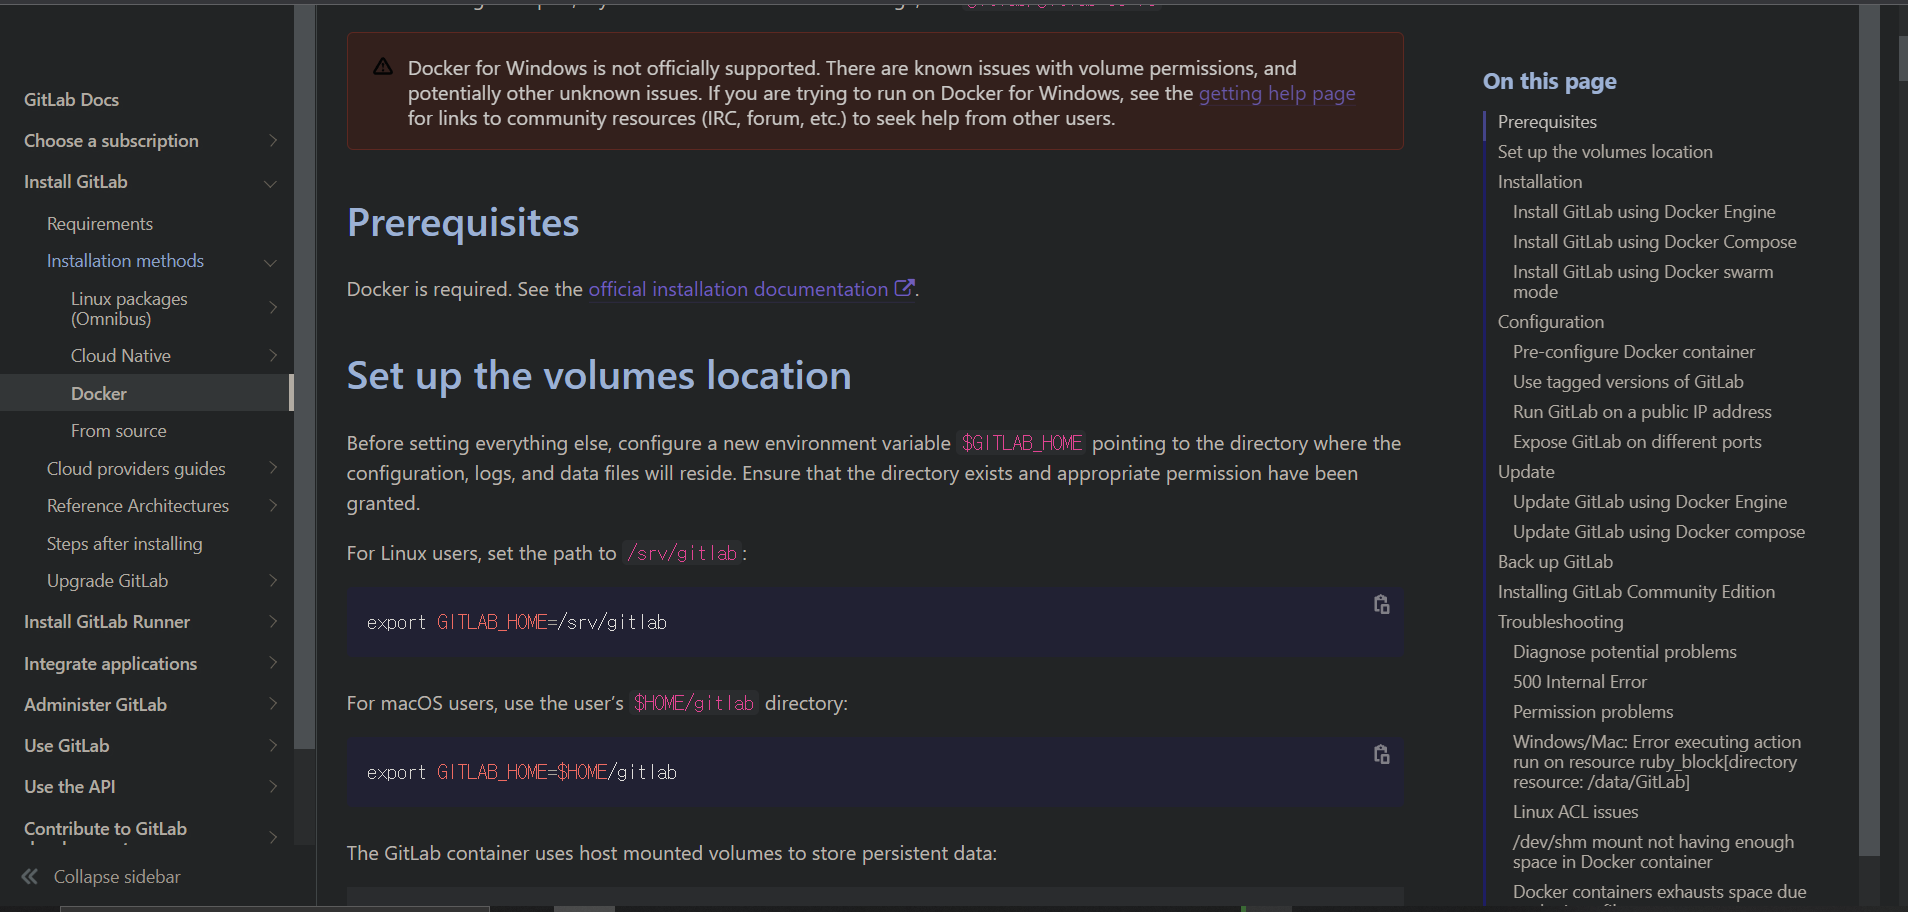This screenshot has height=912, width=1908.
Task: Jump to Set up the volumes location outline entry
Action: pyautogui.click(x=1605, y=152)
